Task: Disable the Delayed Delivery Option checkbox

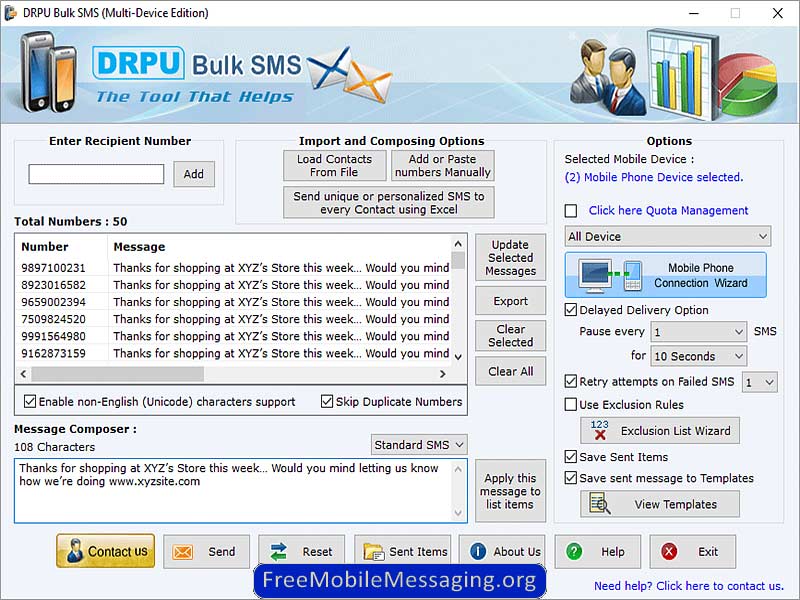Action: click(x=571, y=310)
